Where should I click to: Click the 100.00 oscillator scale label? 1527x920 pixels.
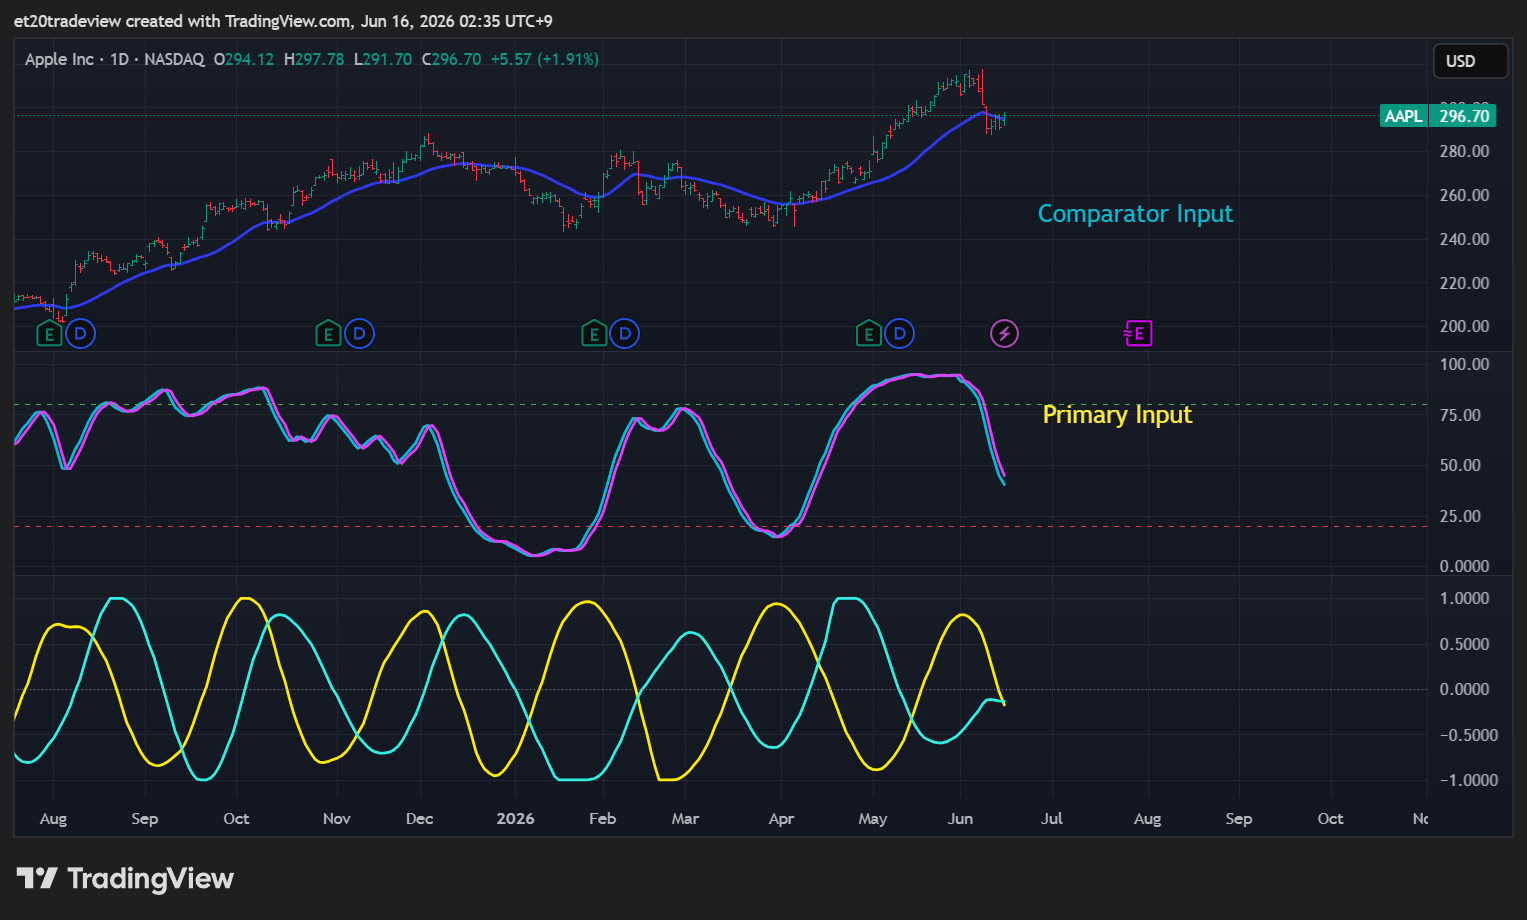click(x=1464, y=364)
